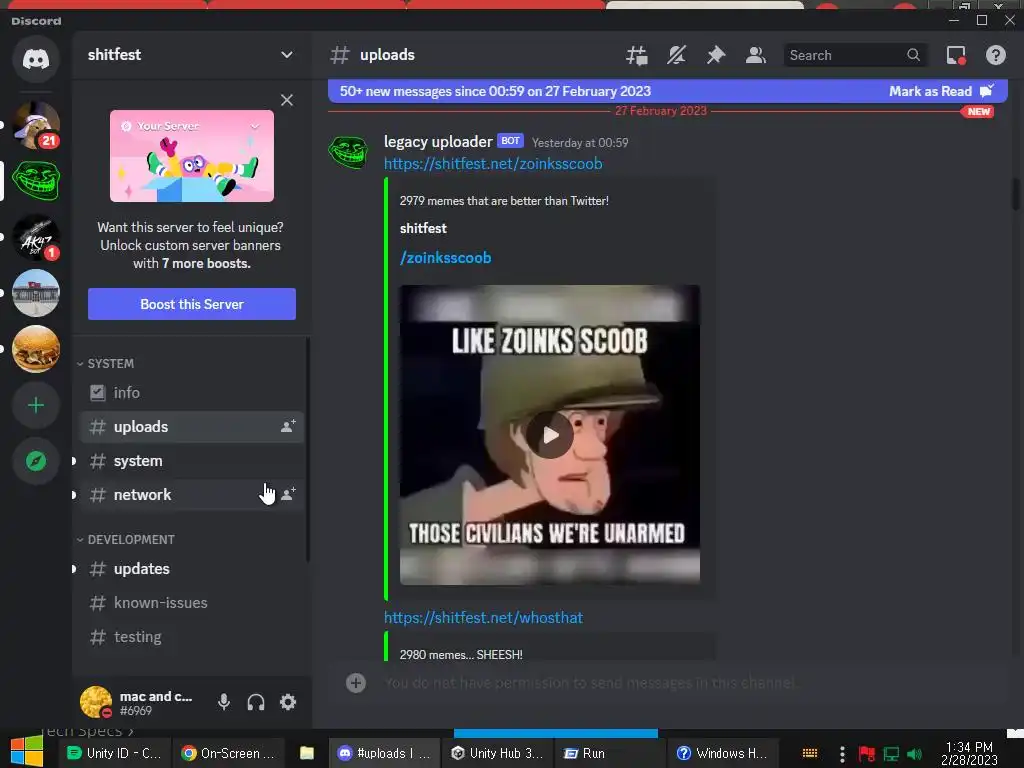Click the channel list scrollbar
Screen dimensions: 1024x768
pyautogui.click(x=308, y=451)
